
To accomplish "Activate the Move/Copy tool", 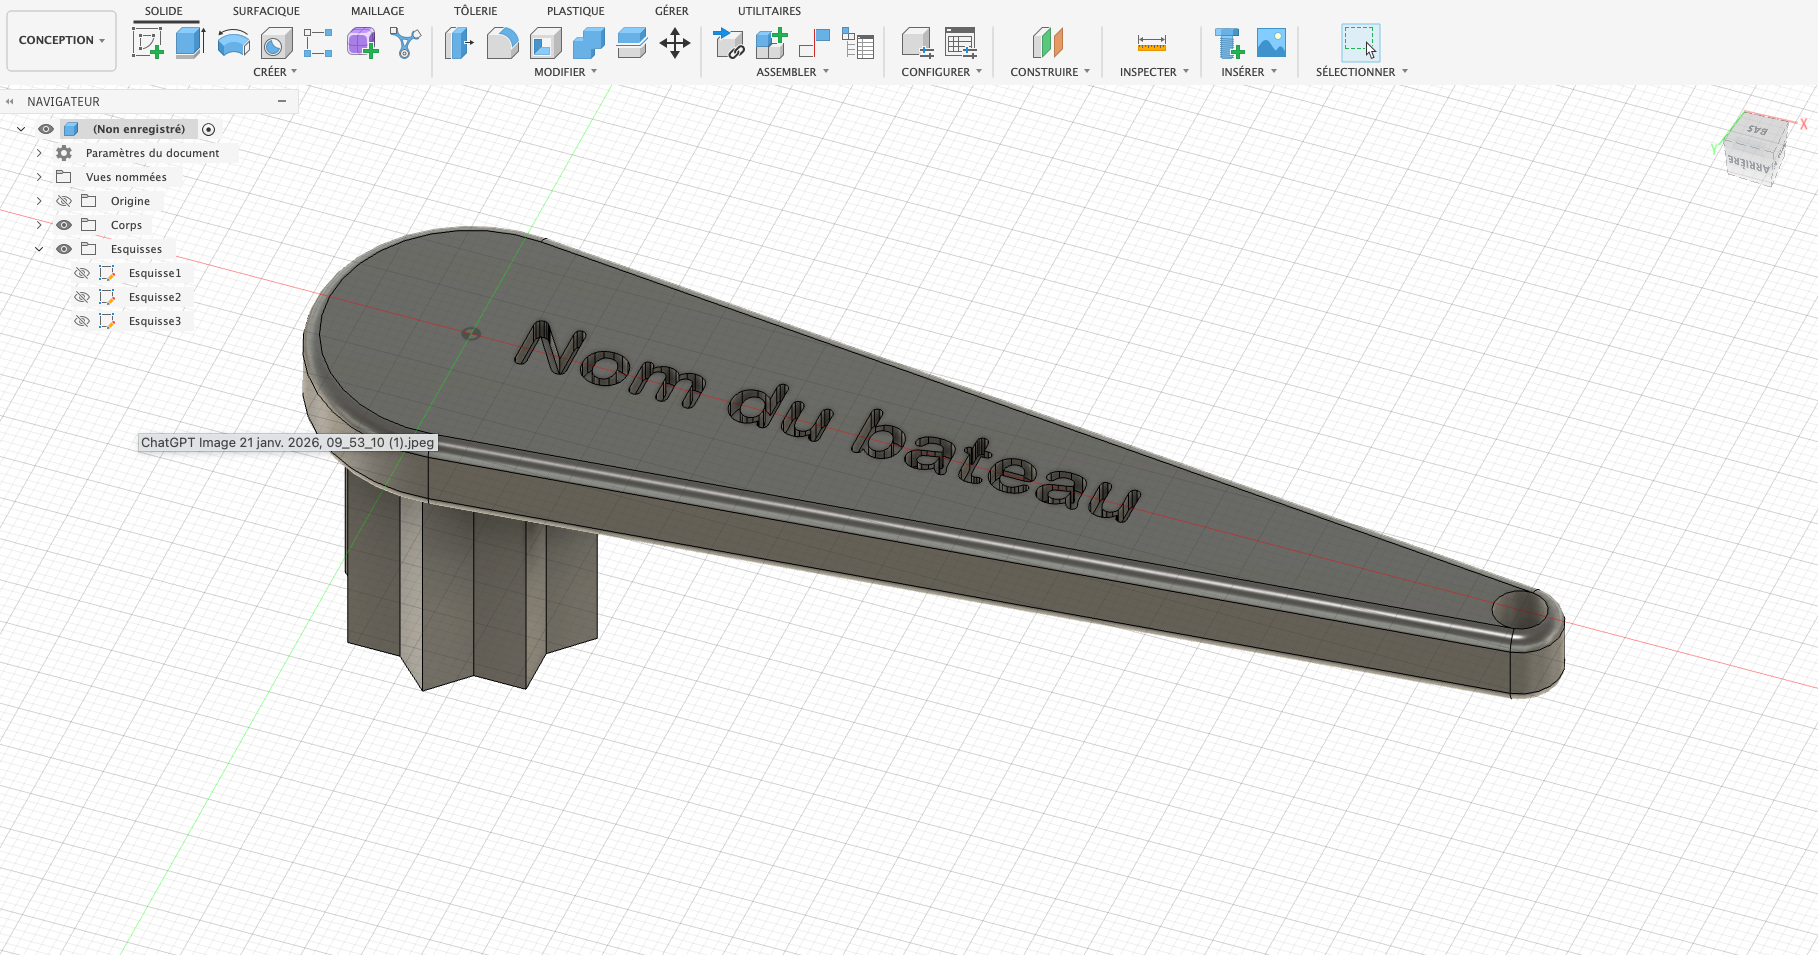I will coord(676,42).
